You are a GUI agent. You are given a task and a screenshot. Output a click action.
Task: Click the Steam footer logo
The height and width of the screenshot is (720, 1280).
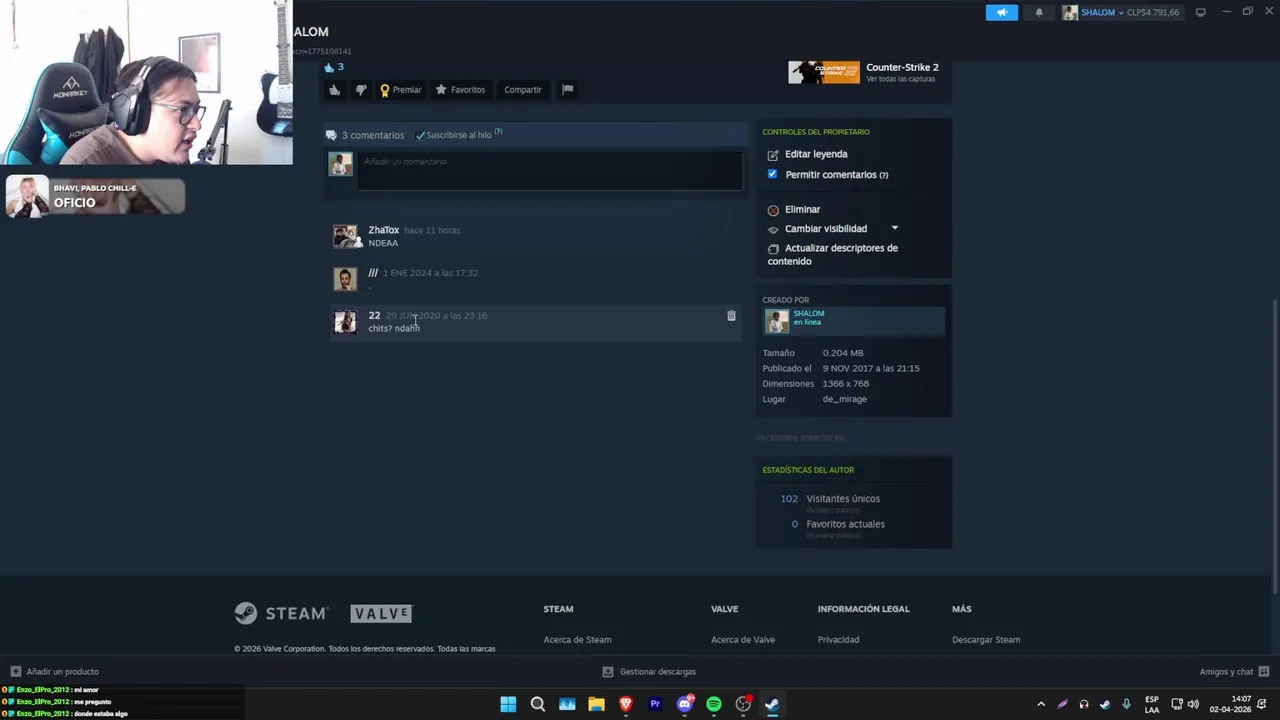click(x=281, y=613)
